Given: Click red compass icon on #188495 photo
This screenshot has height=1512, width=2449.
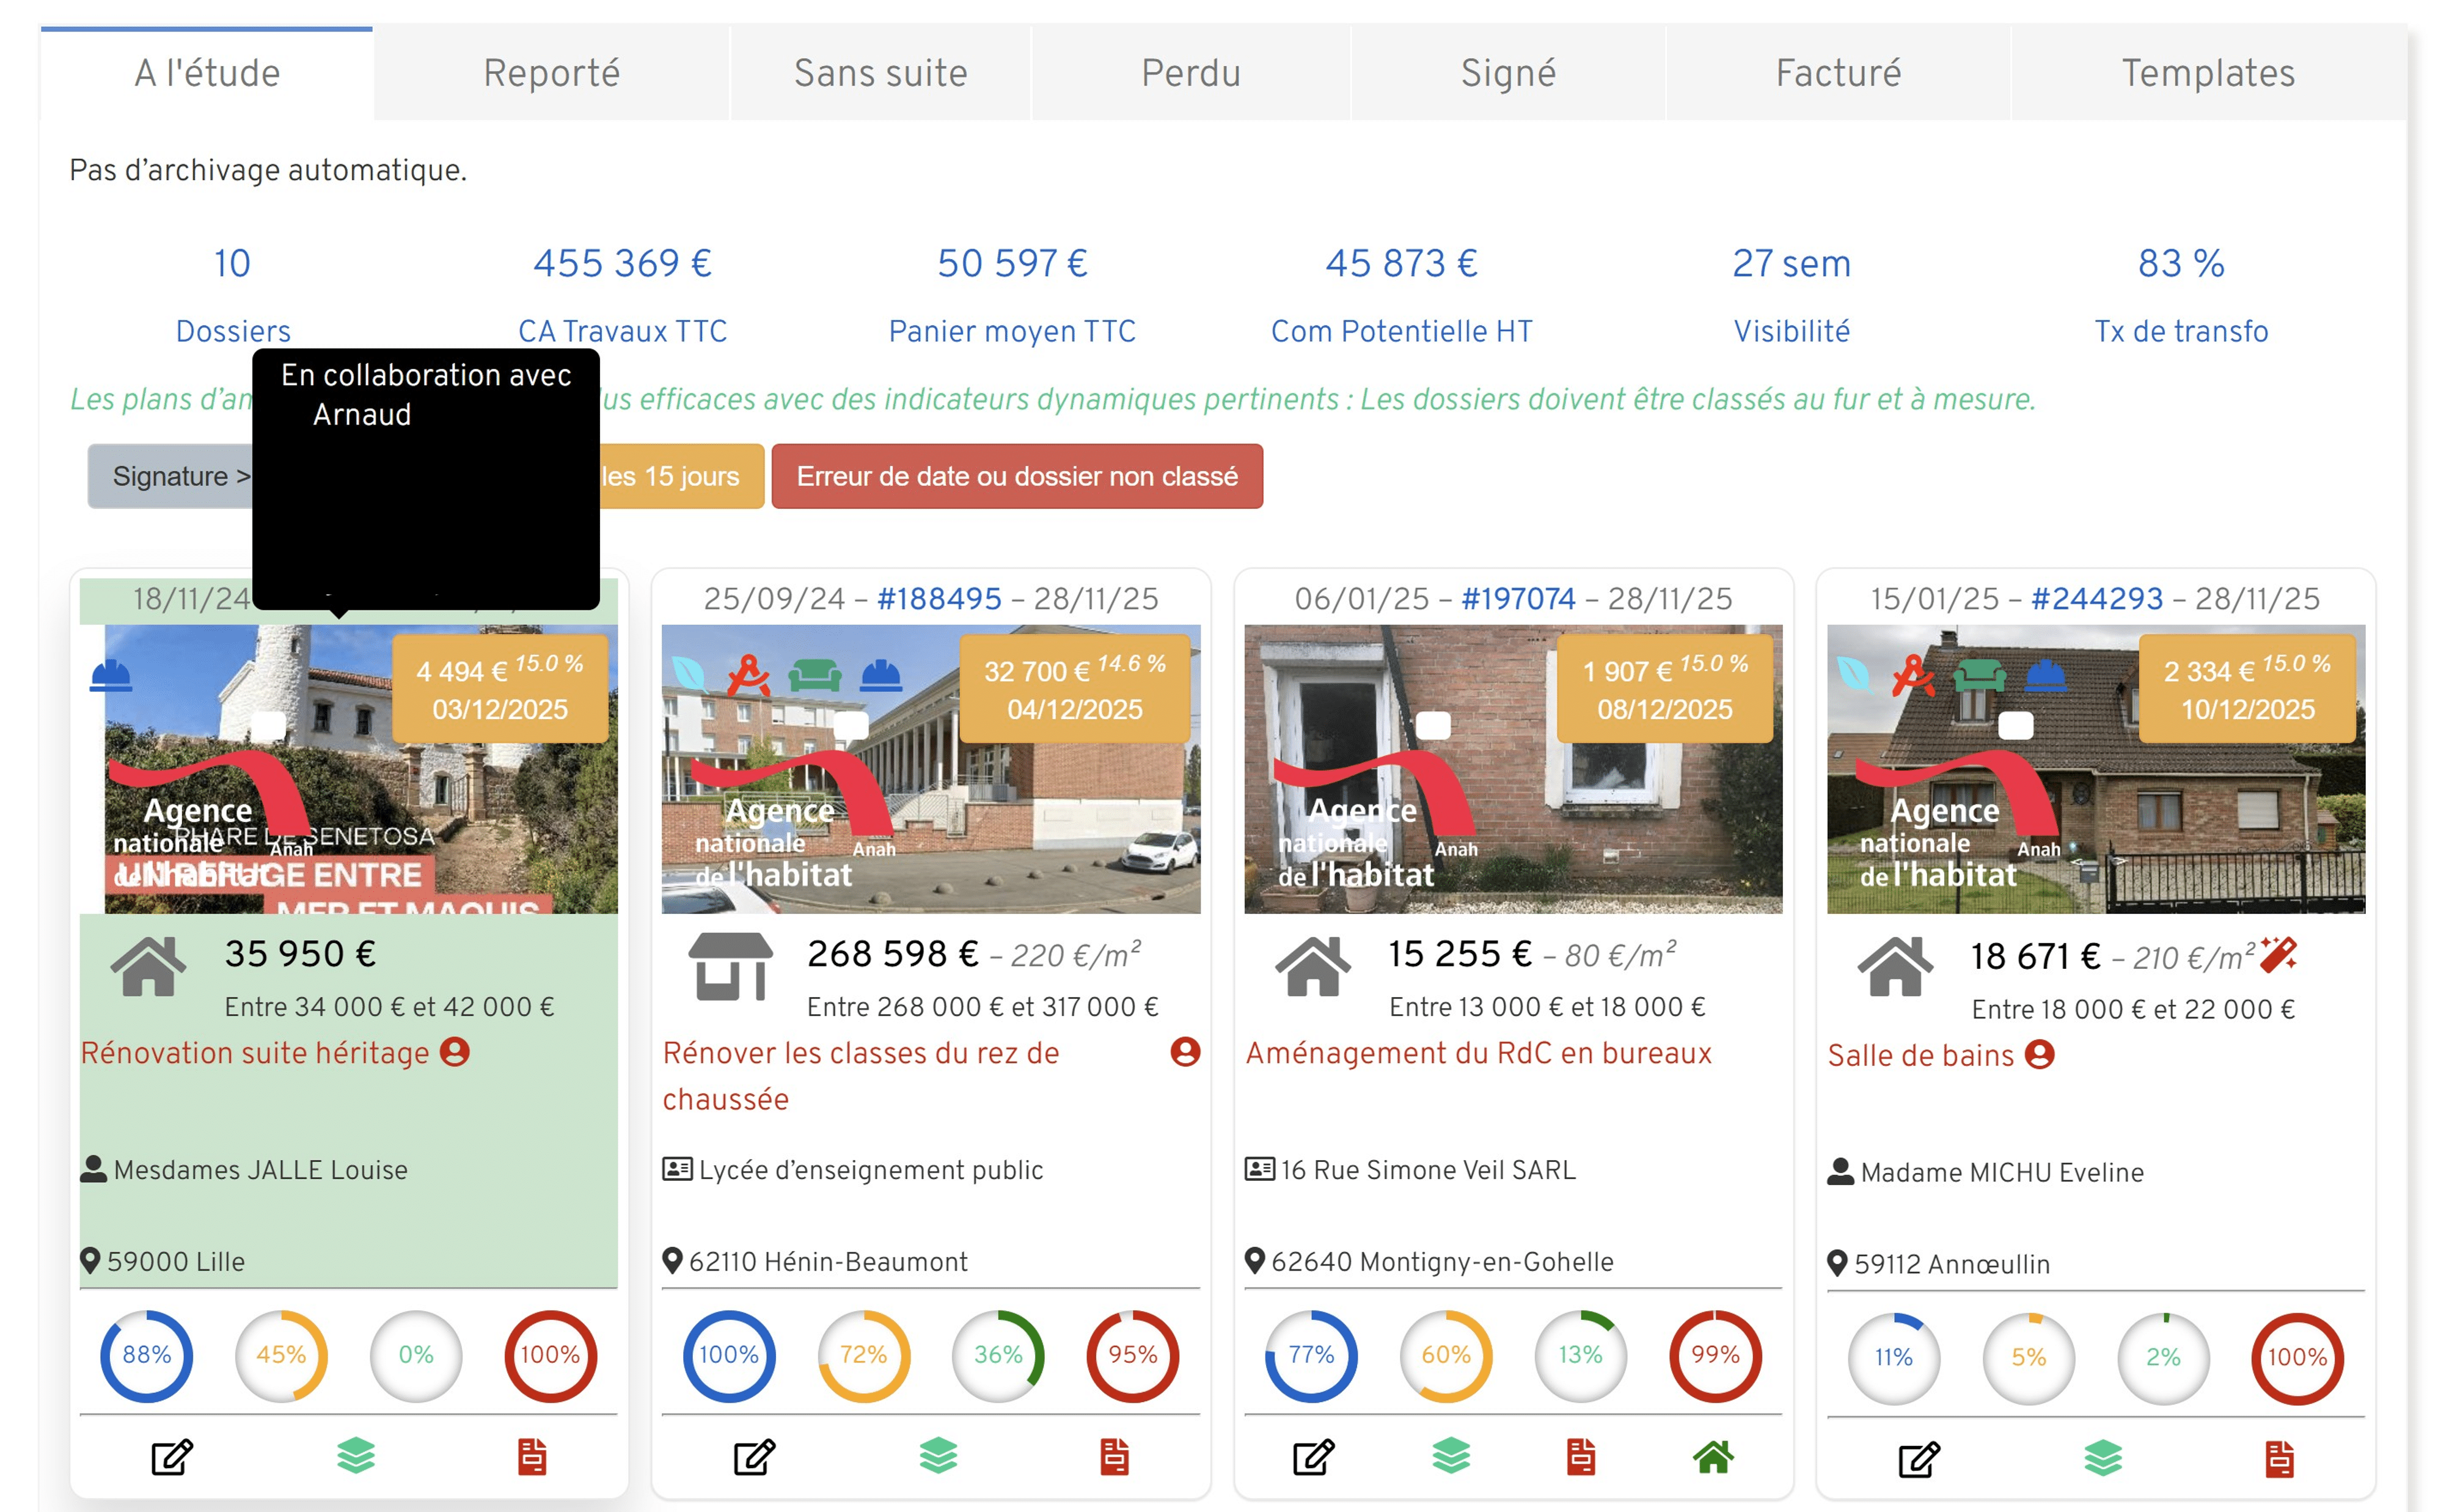Looking at the screenshot, I should coord(748,676).
